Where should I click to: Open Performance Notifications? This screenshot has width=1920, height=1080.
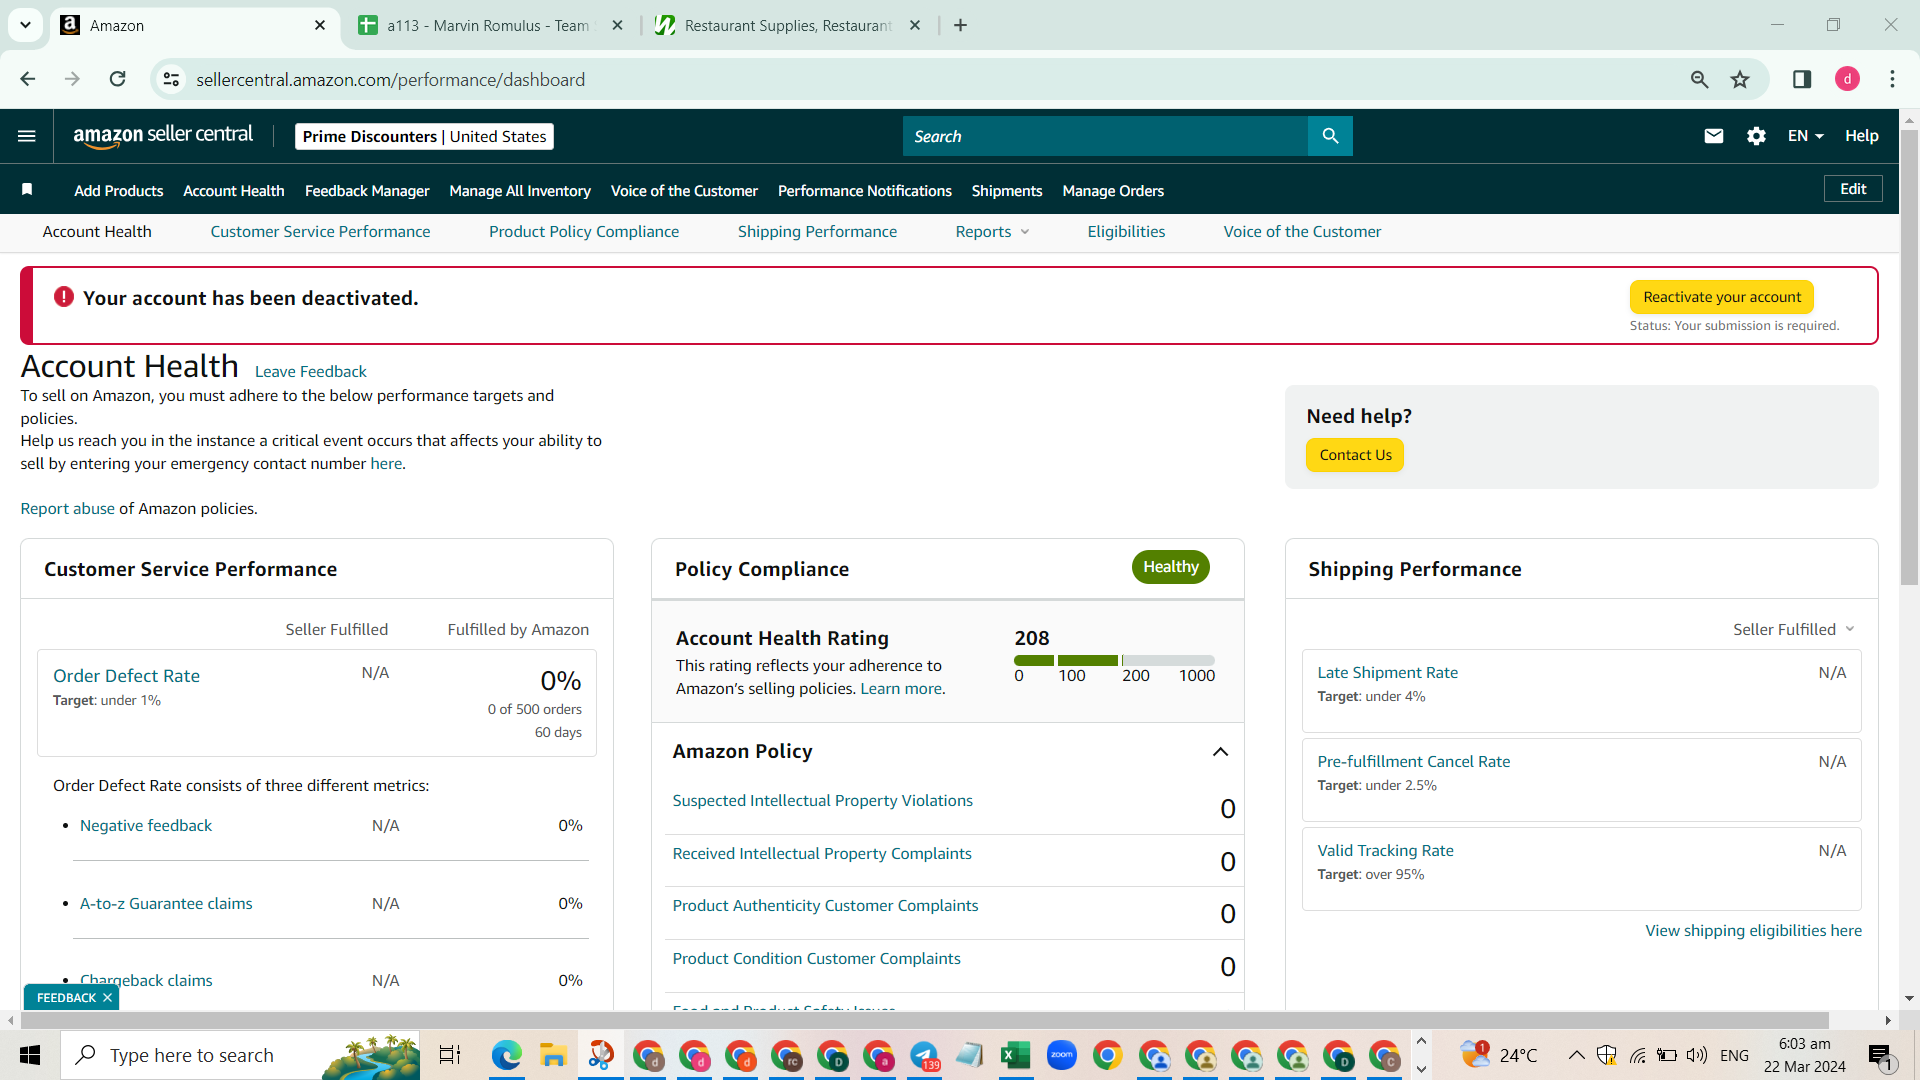coord(865,191)
